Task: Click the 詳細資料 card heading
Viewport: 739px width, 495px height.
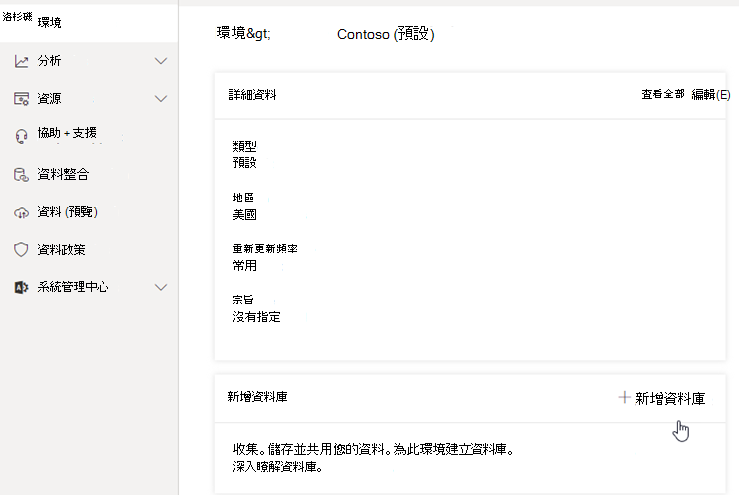Action: (252, 95)
